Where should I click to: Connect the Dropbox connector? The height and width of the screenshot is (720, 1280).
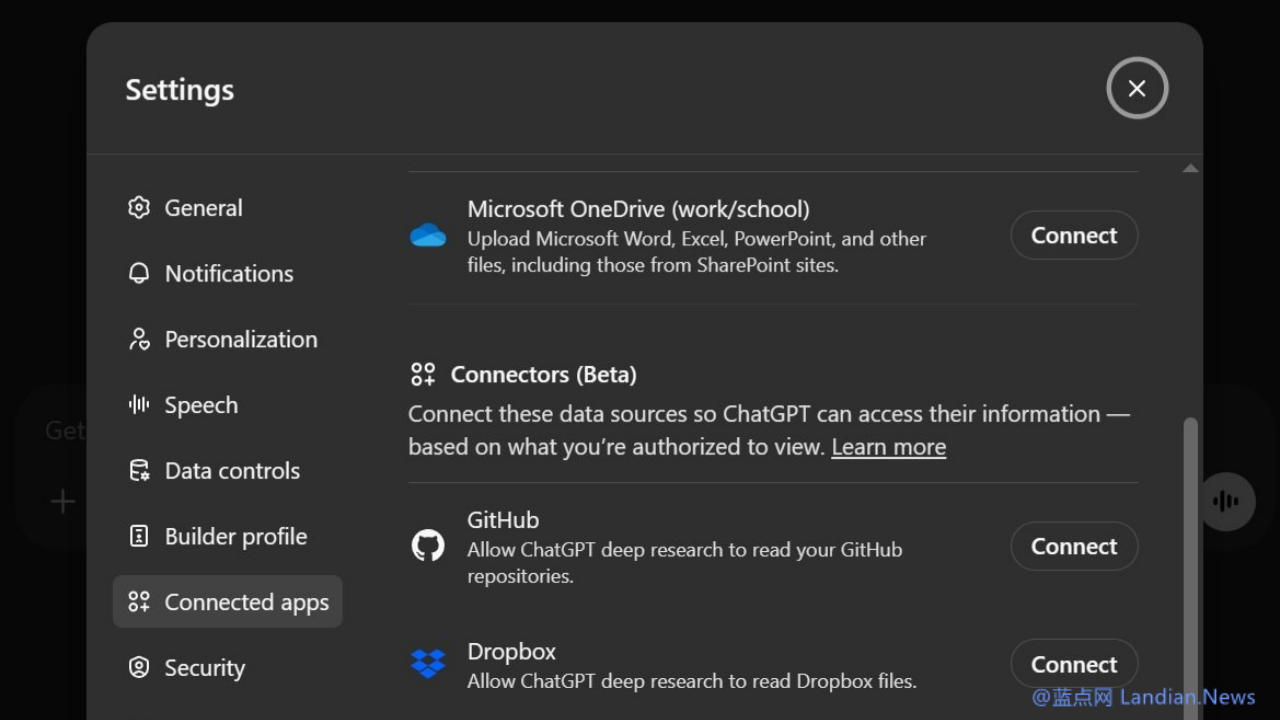pyautogui.click(x=1074, y=664)
